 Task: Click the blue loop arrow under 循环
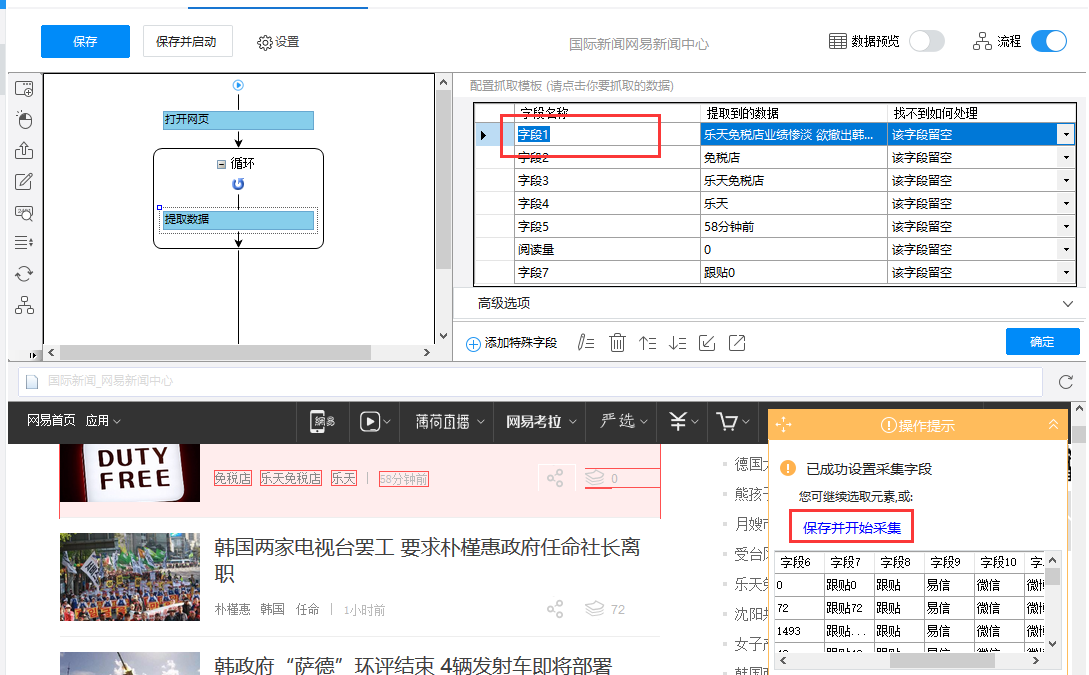coord(238,184)
